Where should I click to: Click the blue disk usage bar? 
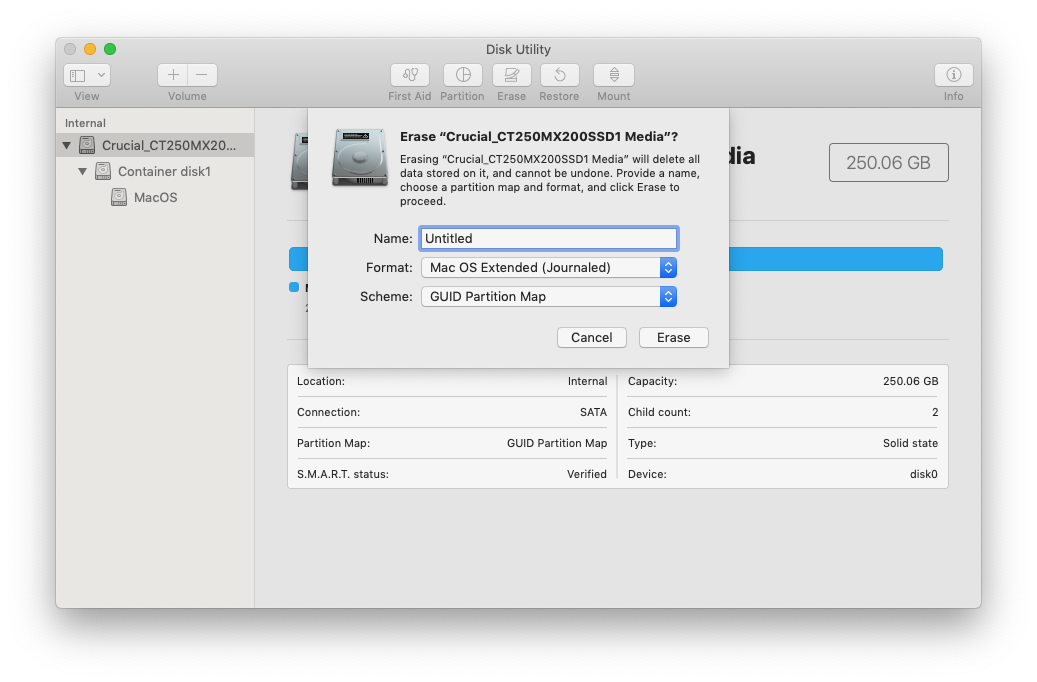tap(835, 260)
